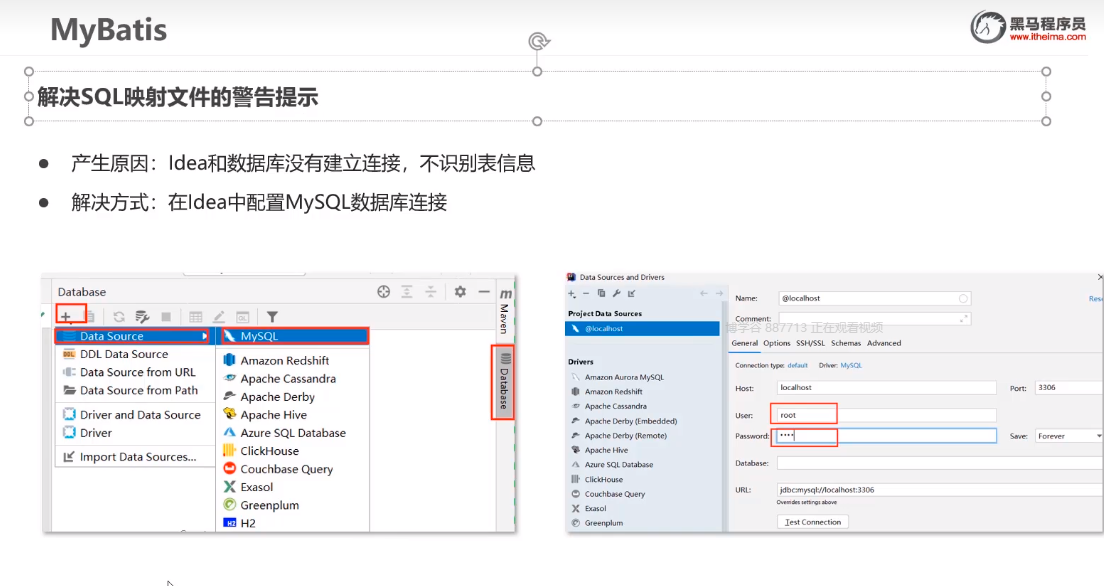Click the Test Connection button
The image size is (1104, 586).
coord(813,523)
